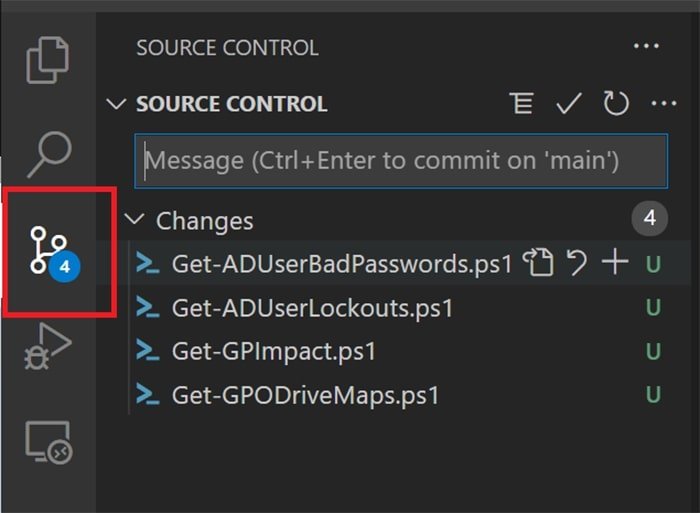The image size is (700, 513).
Task: Click the Changes count badge showing 4
Action: pyautogui.click(x=649, y=218)
